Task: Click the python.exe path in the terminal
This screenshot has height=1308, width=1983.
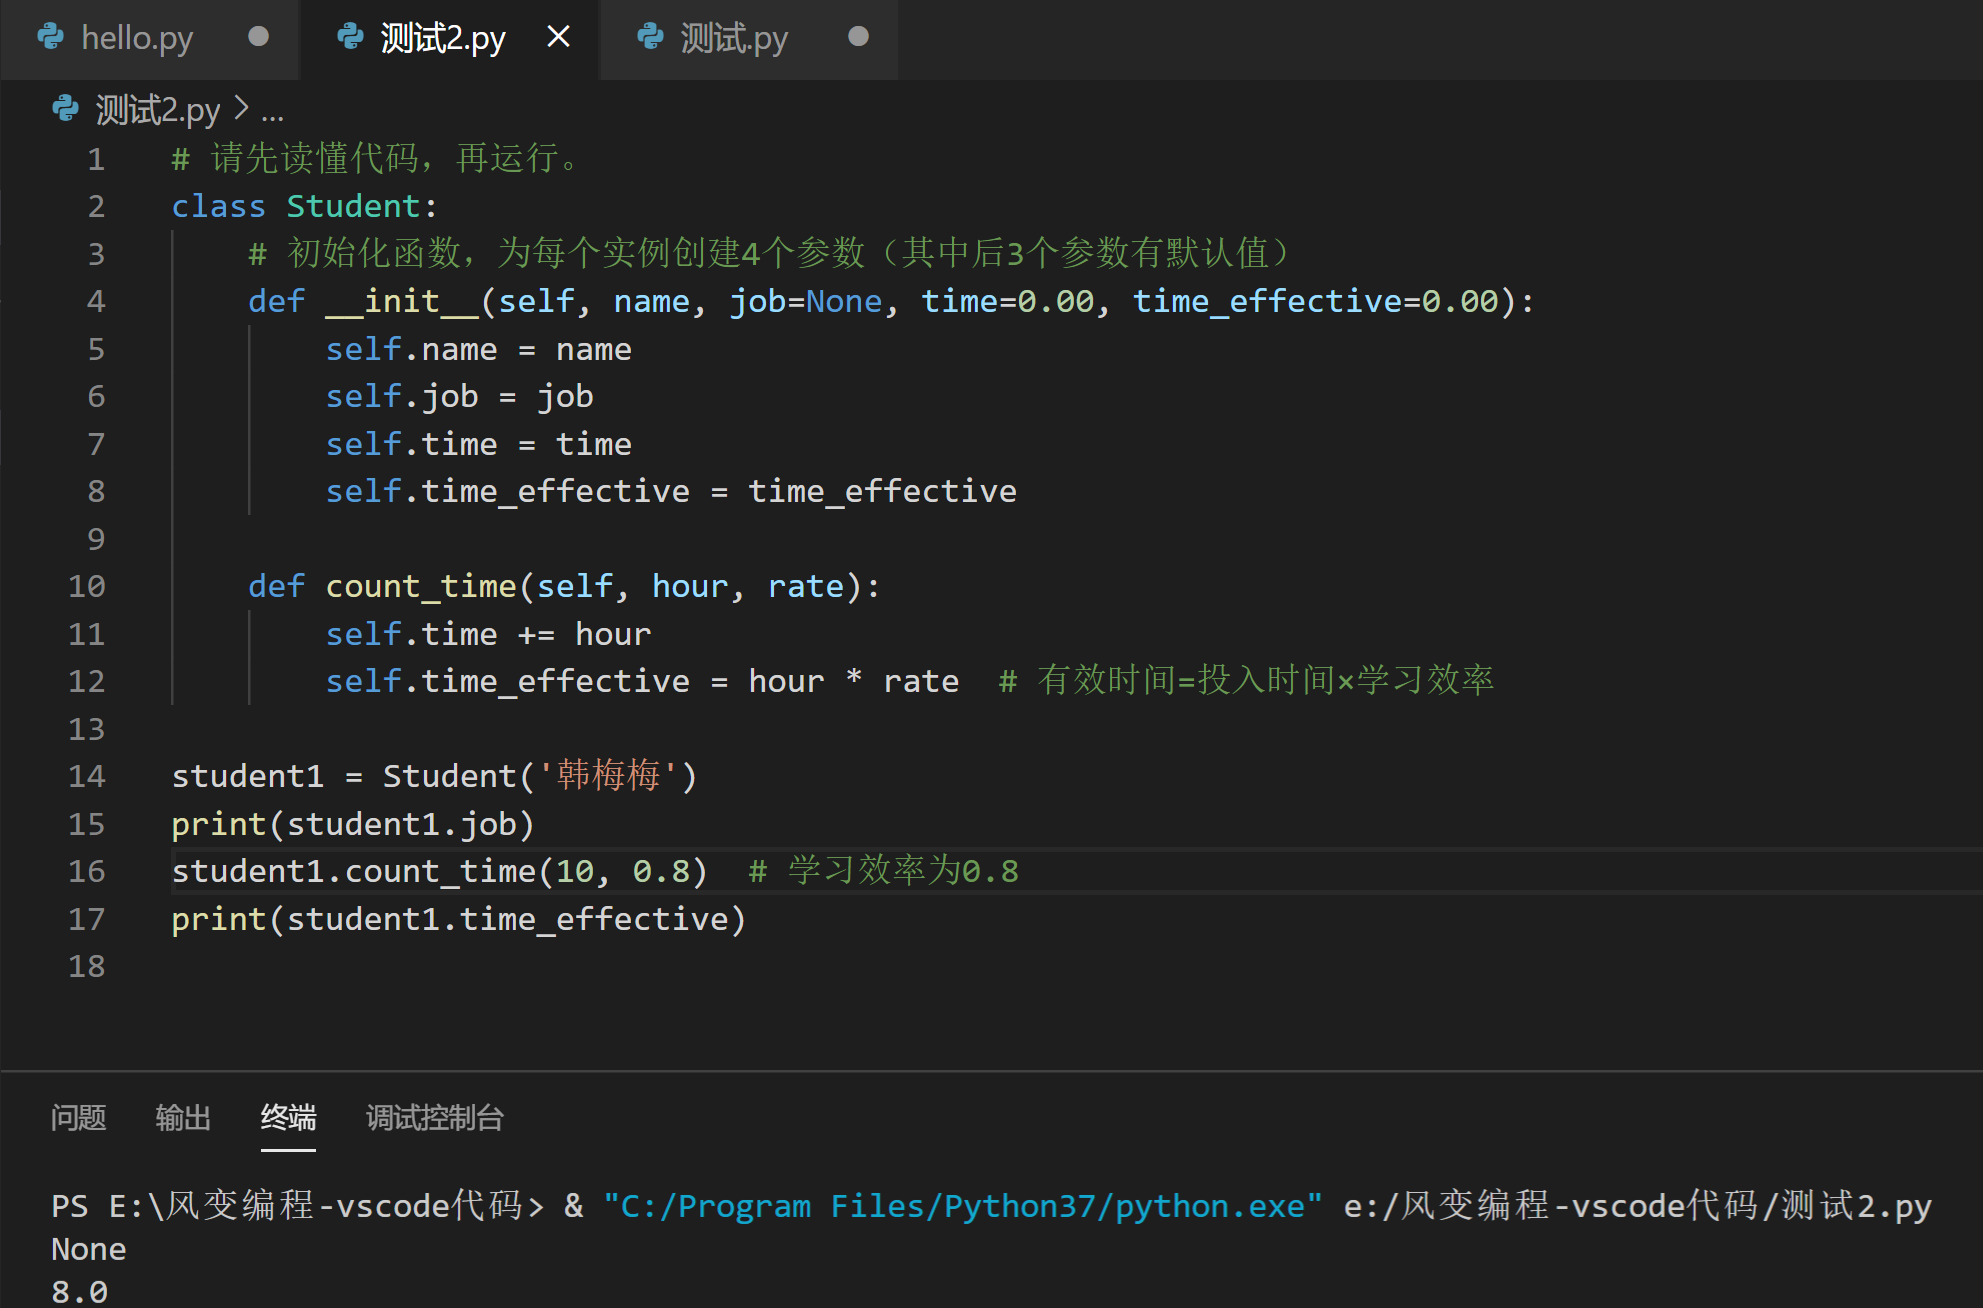Action: [x=963, y=1206]
